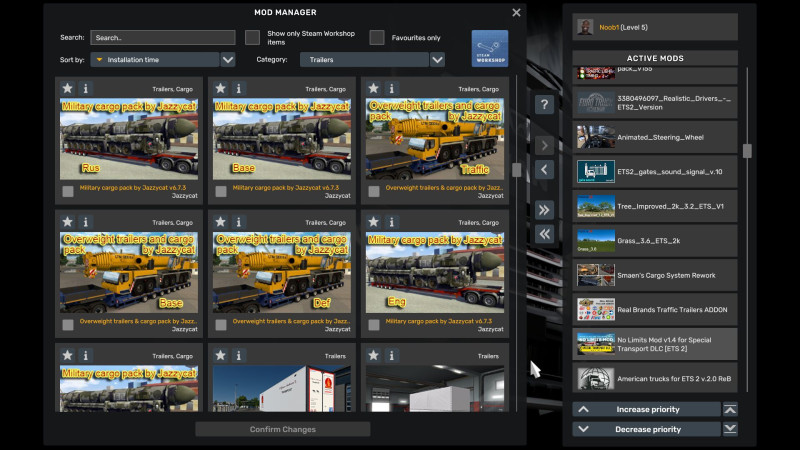Activate all mods with double right arrow
Image resolution: width=800 pixels, height=450 pixels.
point(544,210)
